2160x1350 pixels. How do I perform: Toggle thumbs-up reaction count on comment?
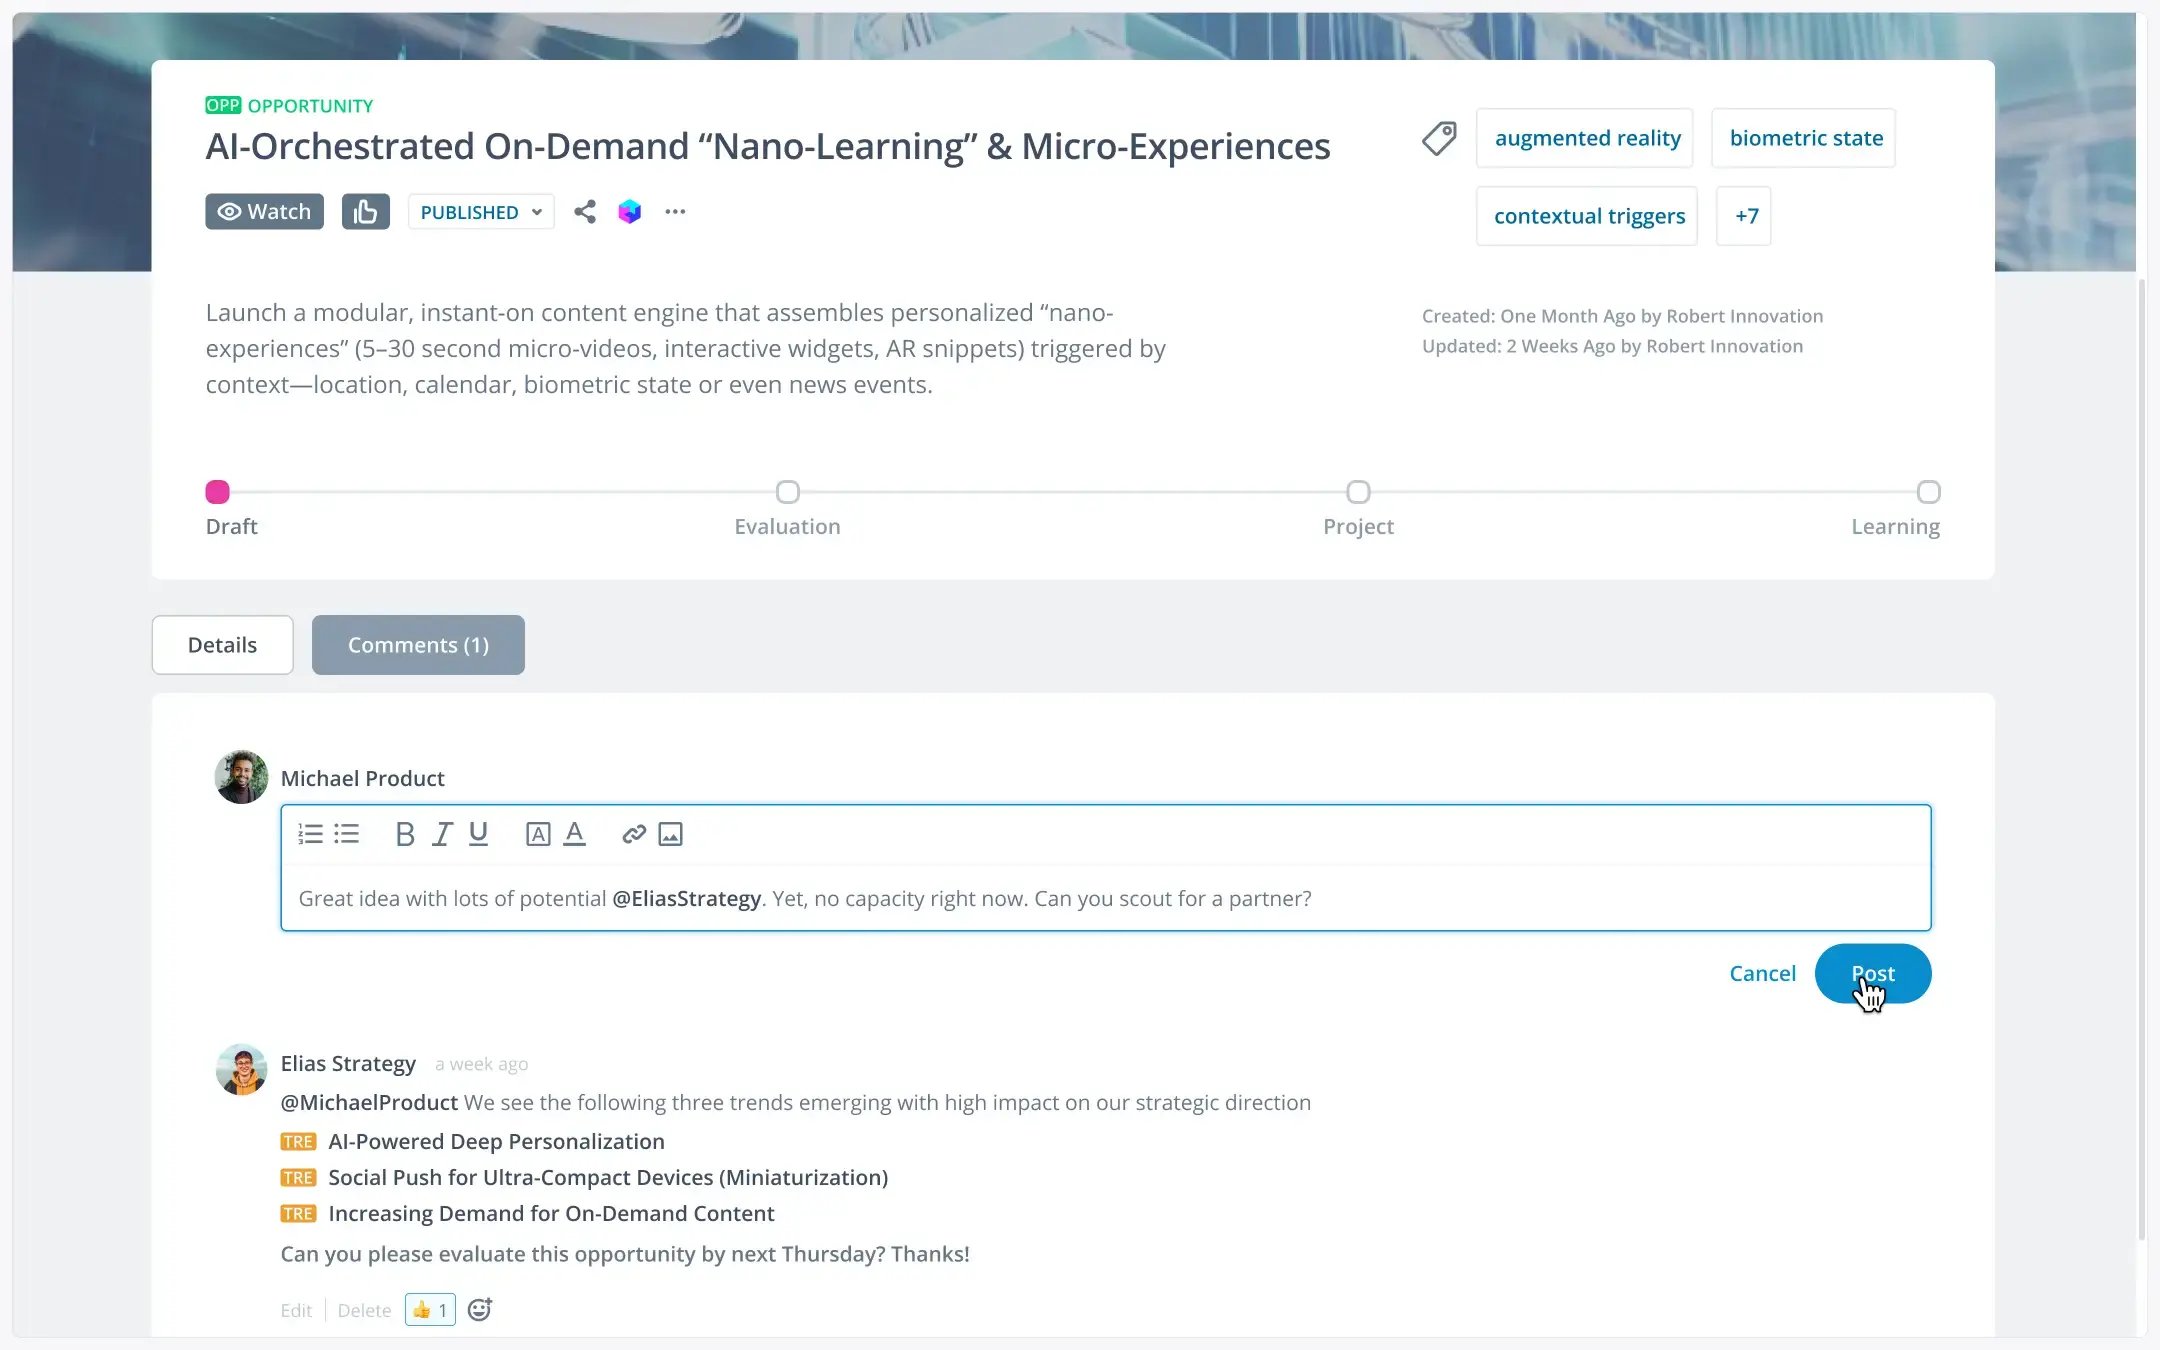430,1309
